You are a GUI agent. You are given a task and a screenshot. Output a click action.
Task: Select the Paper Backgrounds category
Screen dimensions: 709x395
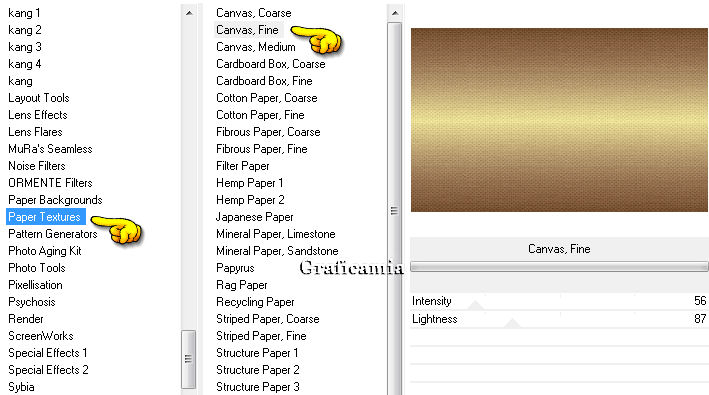pos(55,200)
